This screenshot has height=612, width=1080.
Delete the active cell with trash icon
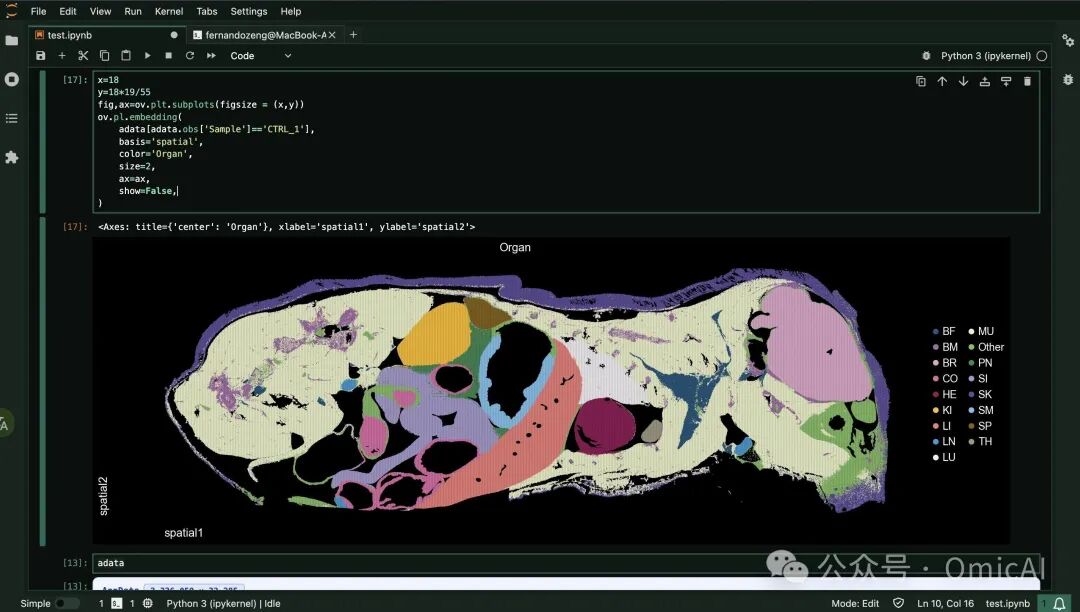coord(1028,81)
